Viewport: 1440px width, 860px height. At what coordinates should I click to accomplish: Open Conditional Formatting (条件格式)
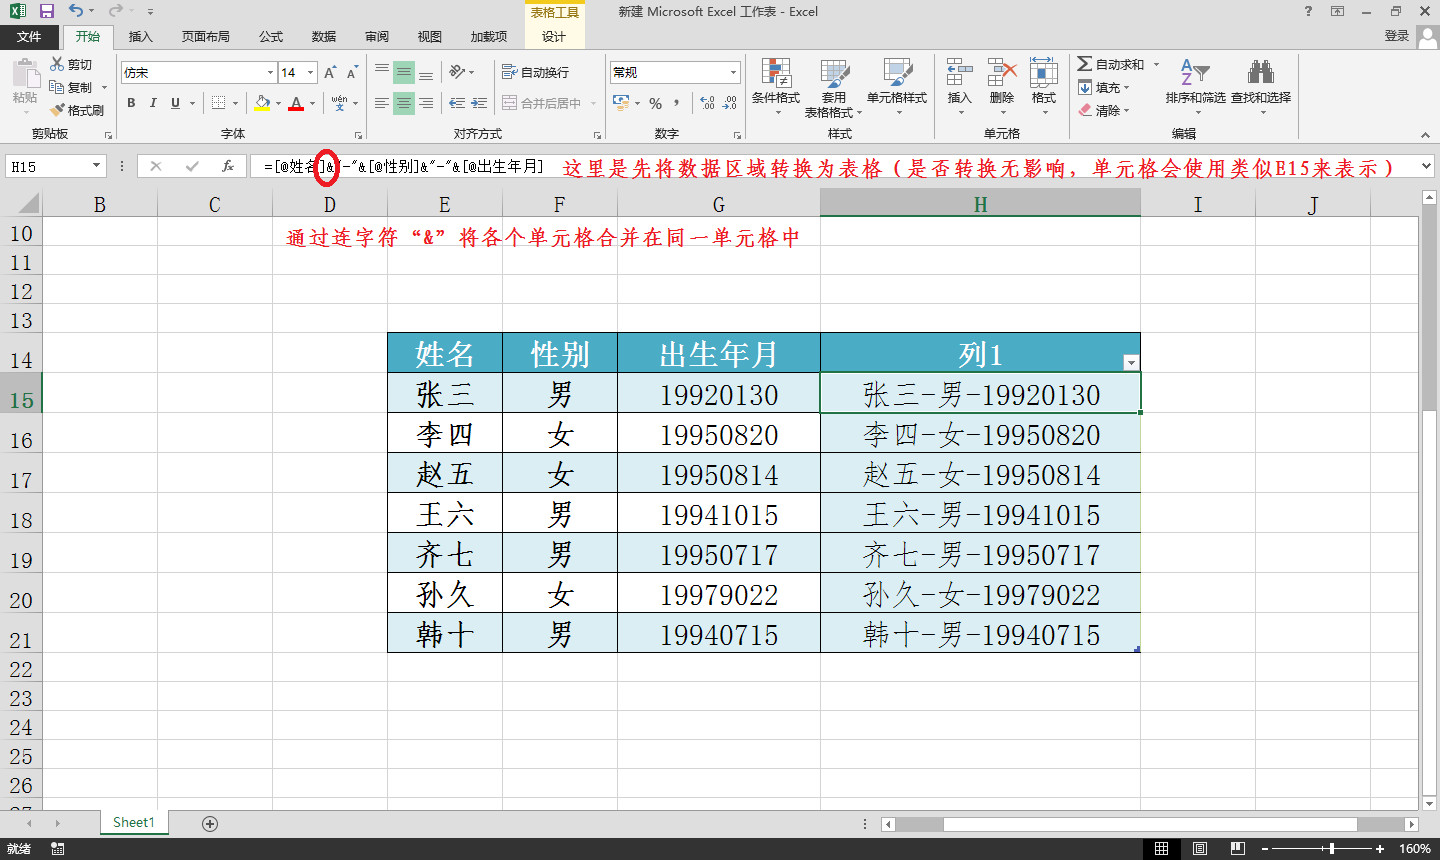coord(776,87)
